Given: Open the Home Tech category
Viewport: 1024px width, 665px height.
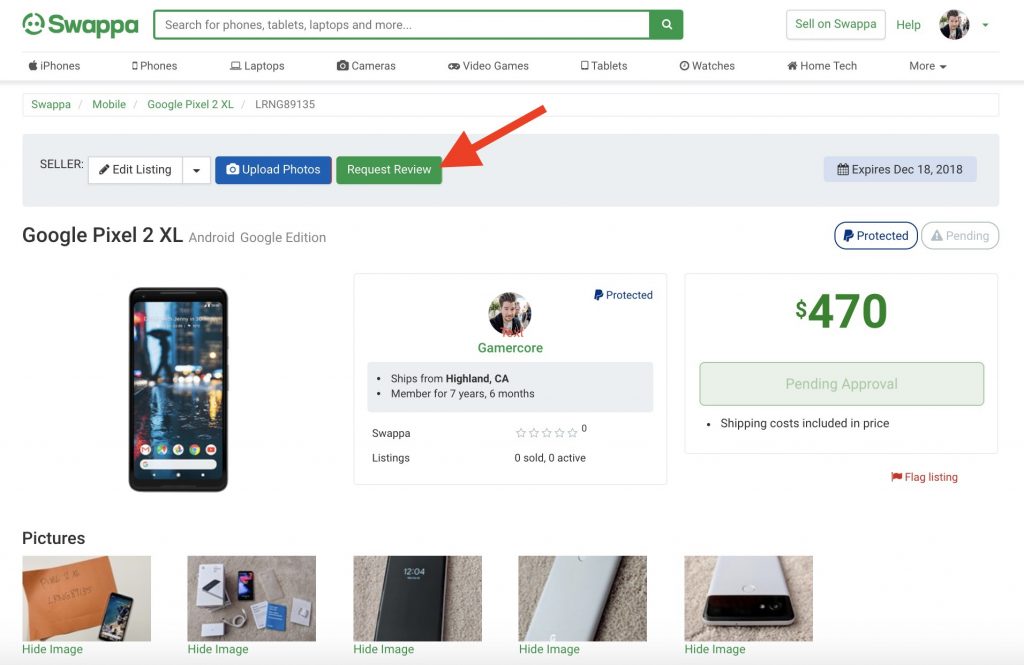Looking at the screenshot, I should (822, 66).
